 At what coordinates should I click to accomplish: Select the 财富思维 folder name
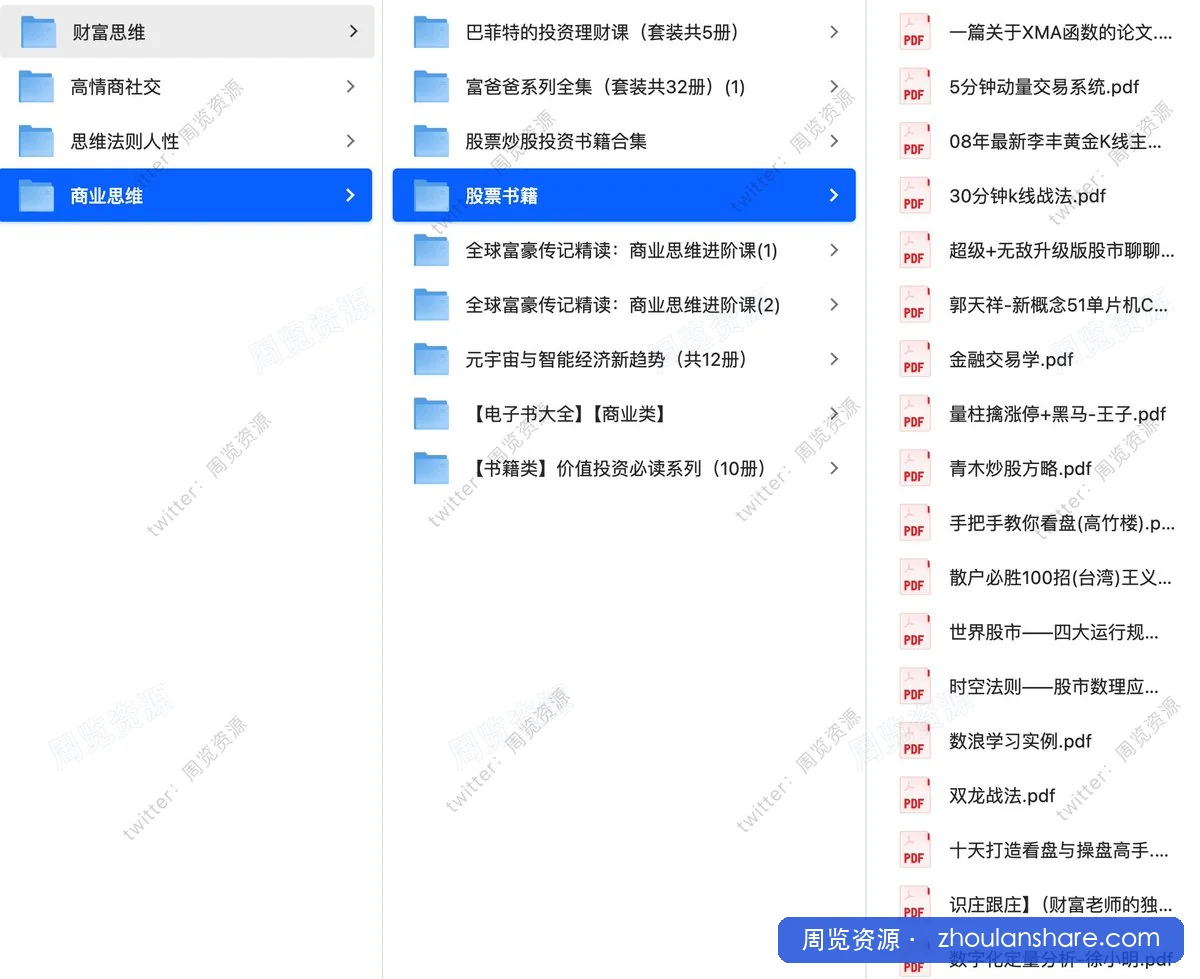pyautogui.click(x=109, y=32)
